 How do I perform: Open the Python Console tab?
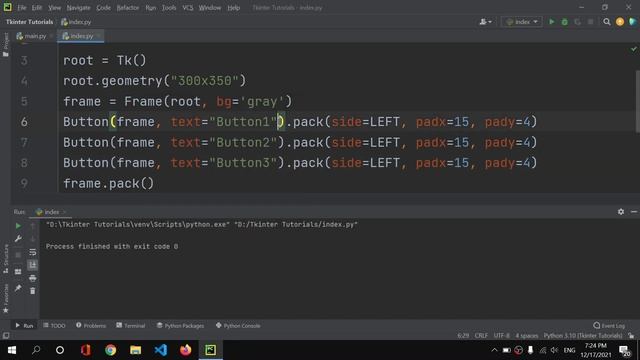tap(238, 325)
